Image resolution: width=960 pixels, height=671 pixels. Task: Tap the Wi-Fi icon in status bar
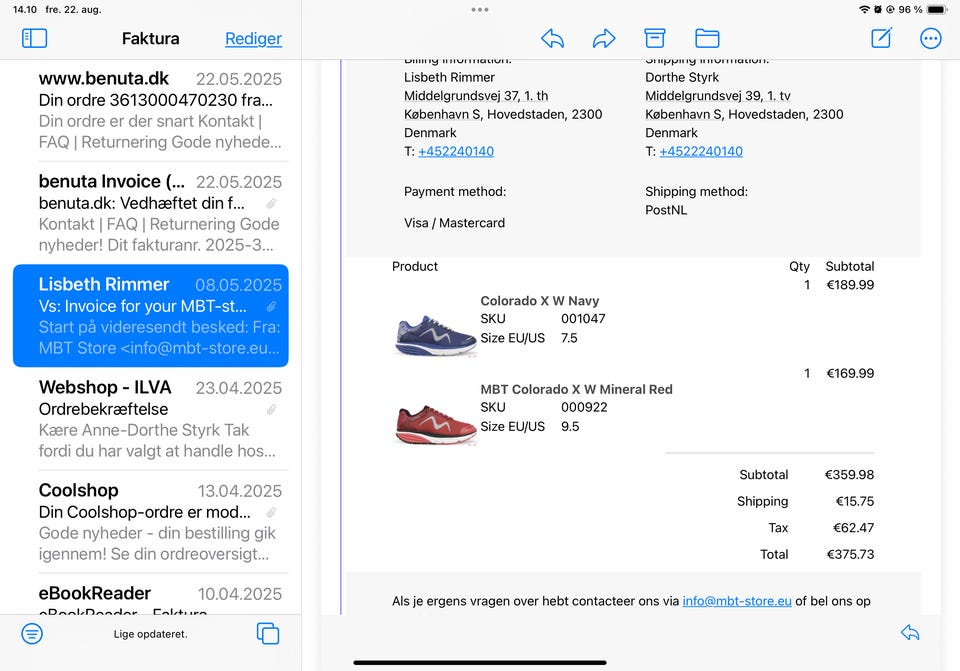[864, 10]
